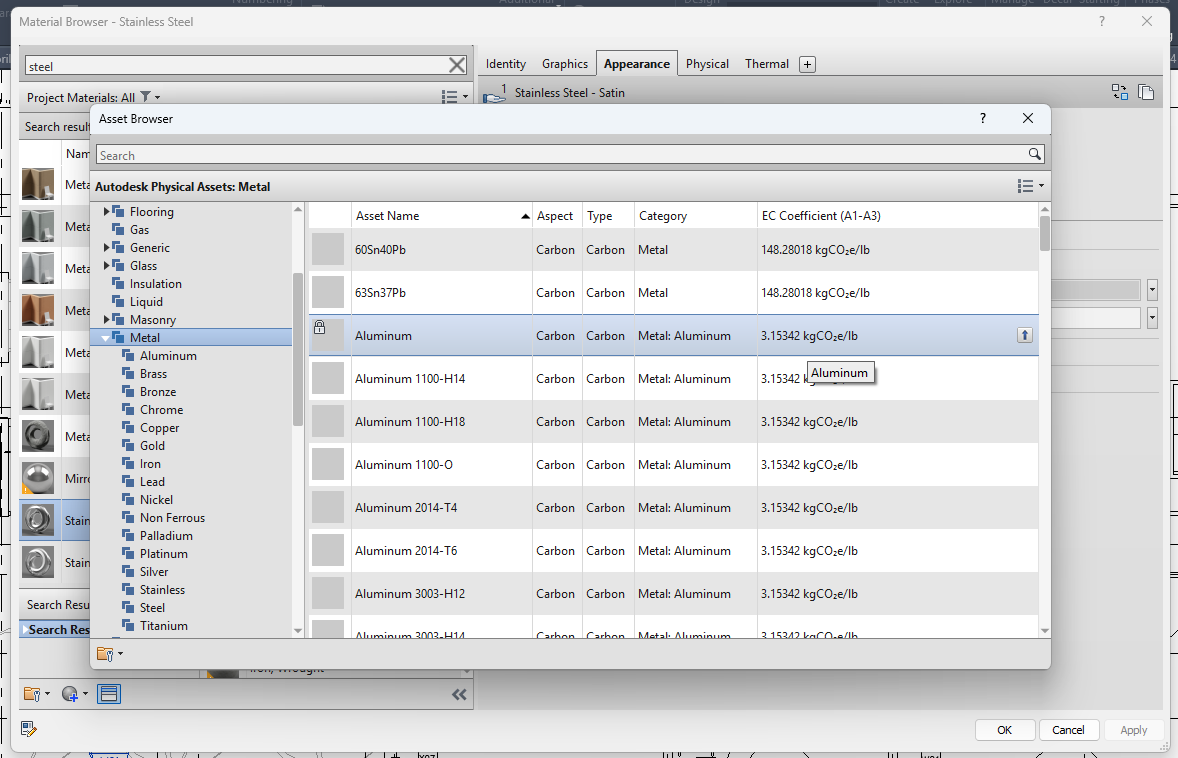1178x758 pixels.
Task: Click the lock icon on the Aluminum row
Action: (321, 328)
